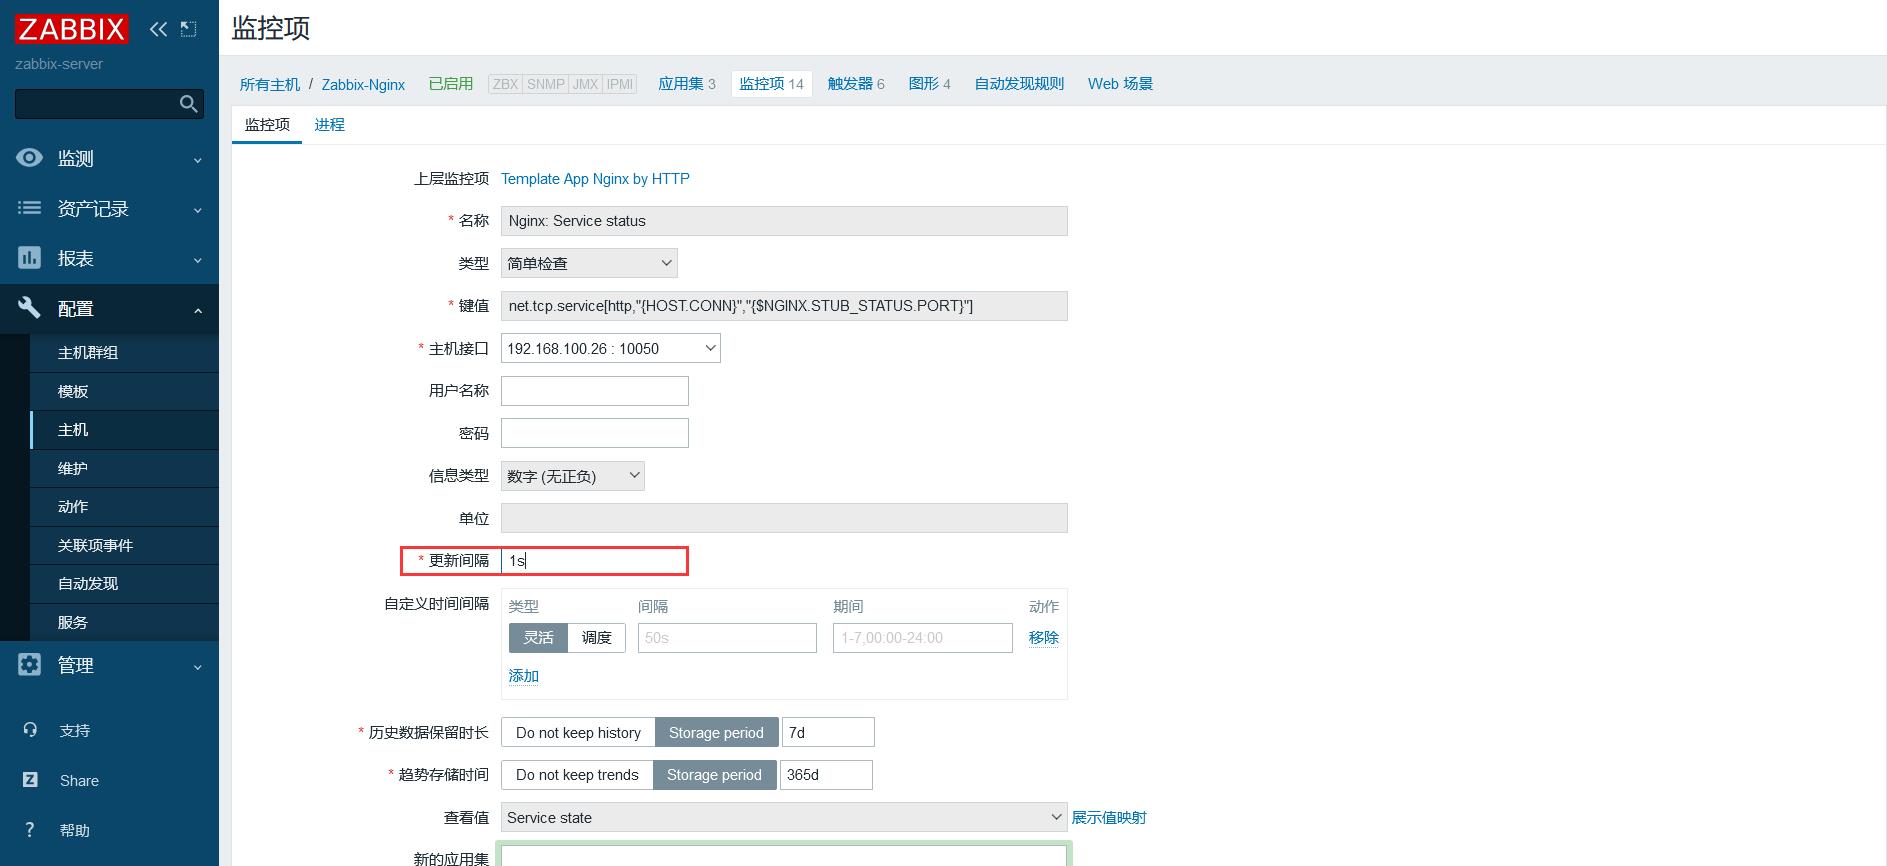Focus the 期间 1-7,00:00-24:00 field

coord(923,638)
